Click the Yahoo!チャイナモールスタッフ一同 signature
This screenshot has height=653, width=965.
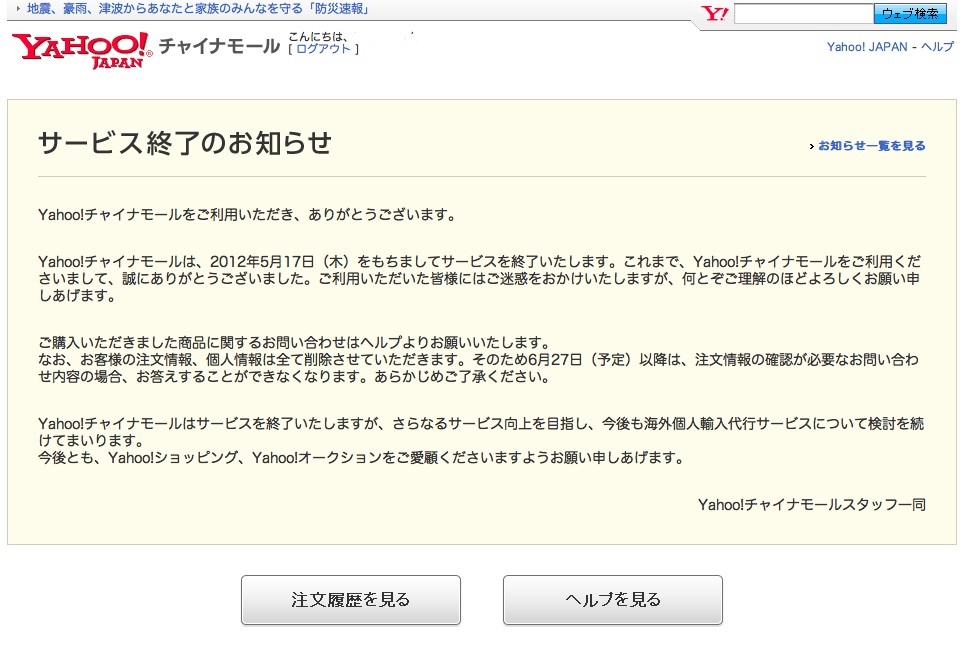click(811, 505)
